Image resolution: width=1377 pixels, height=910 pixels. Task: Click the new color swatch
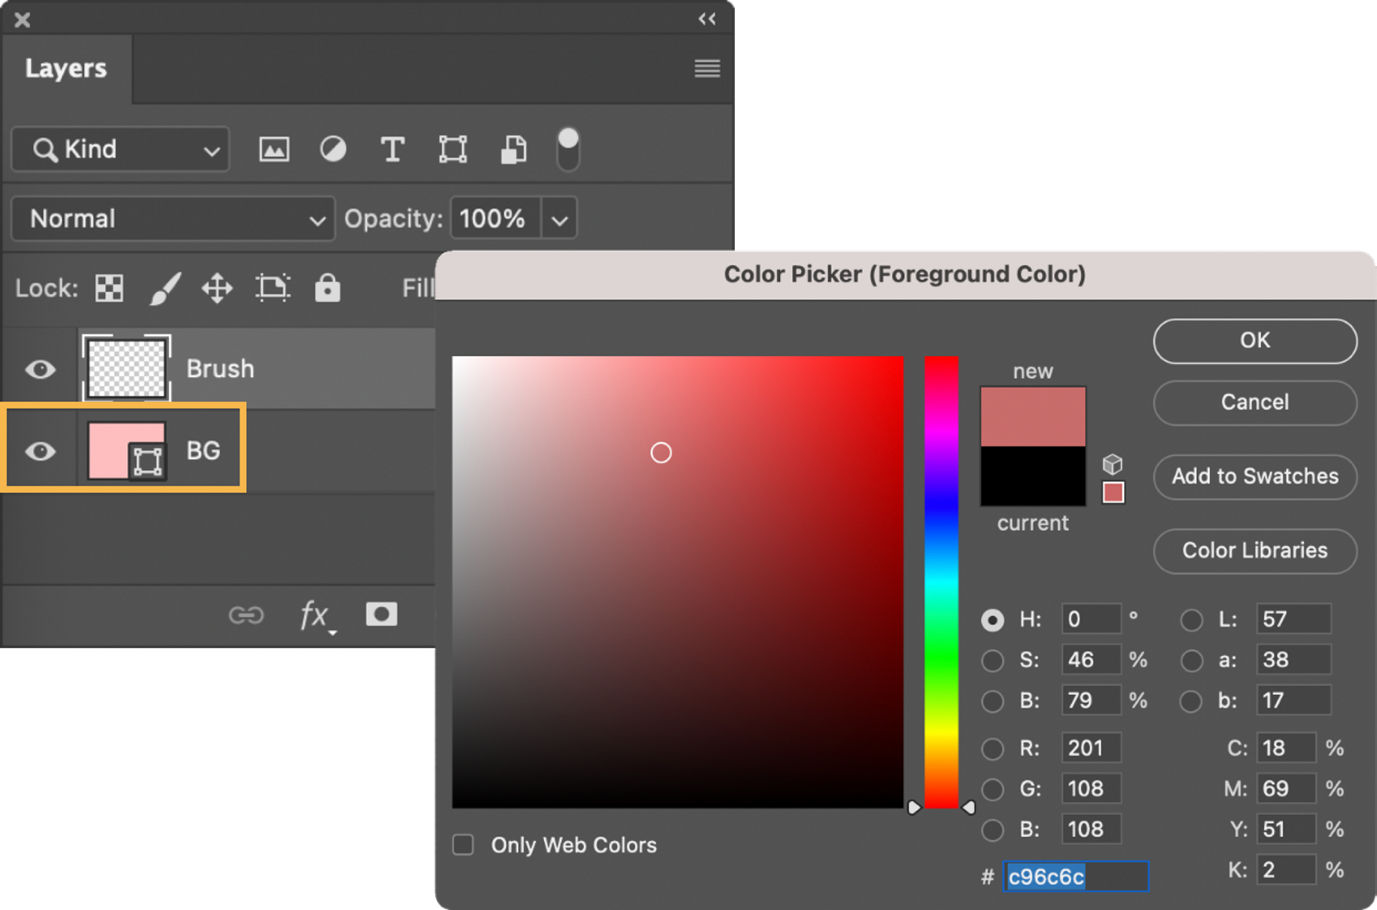click(1033, 415)
